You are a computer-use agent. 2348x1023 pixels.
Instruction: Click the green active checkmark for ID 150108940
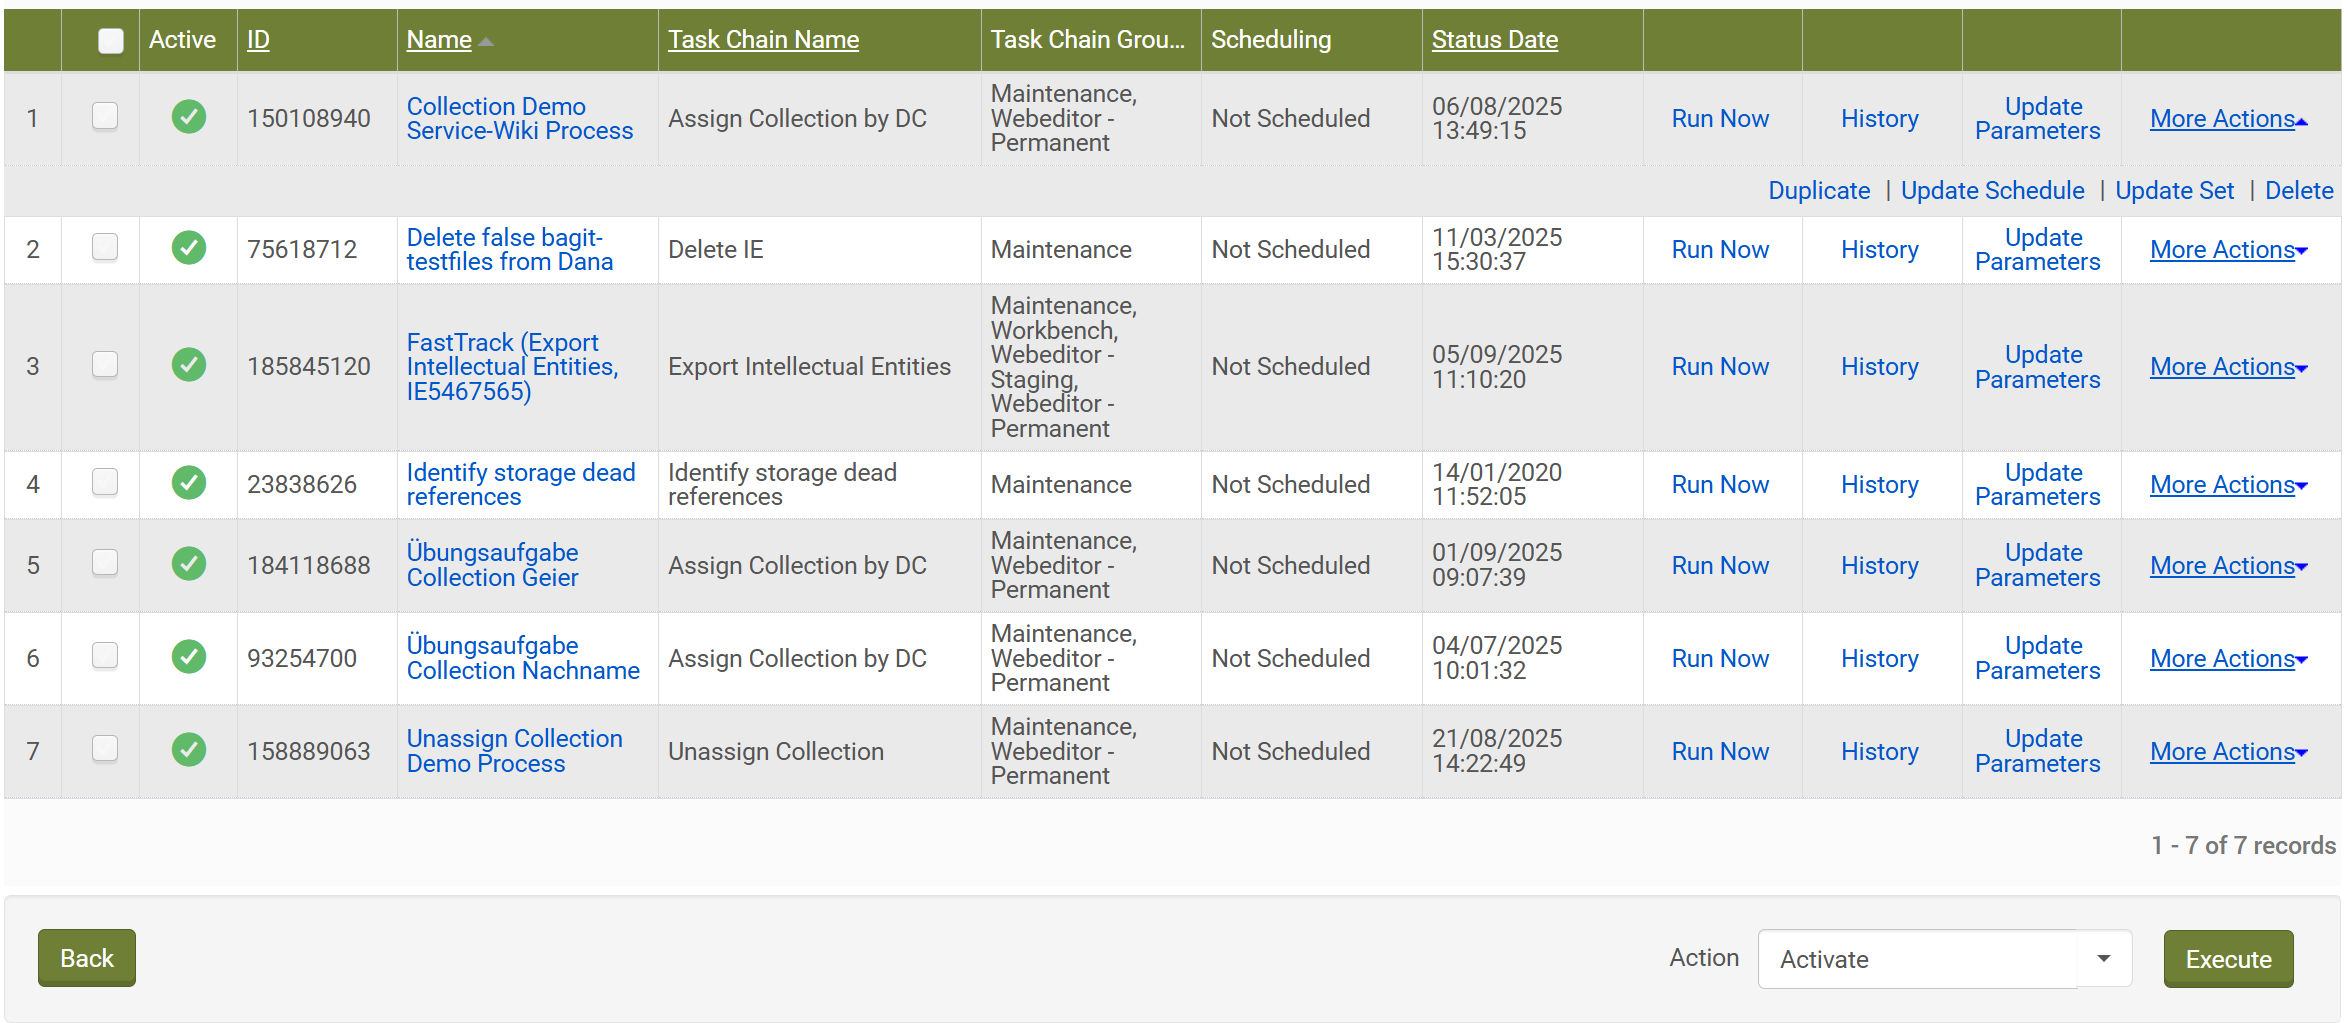pyautogui.click(x=188, y=117)
